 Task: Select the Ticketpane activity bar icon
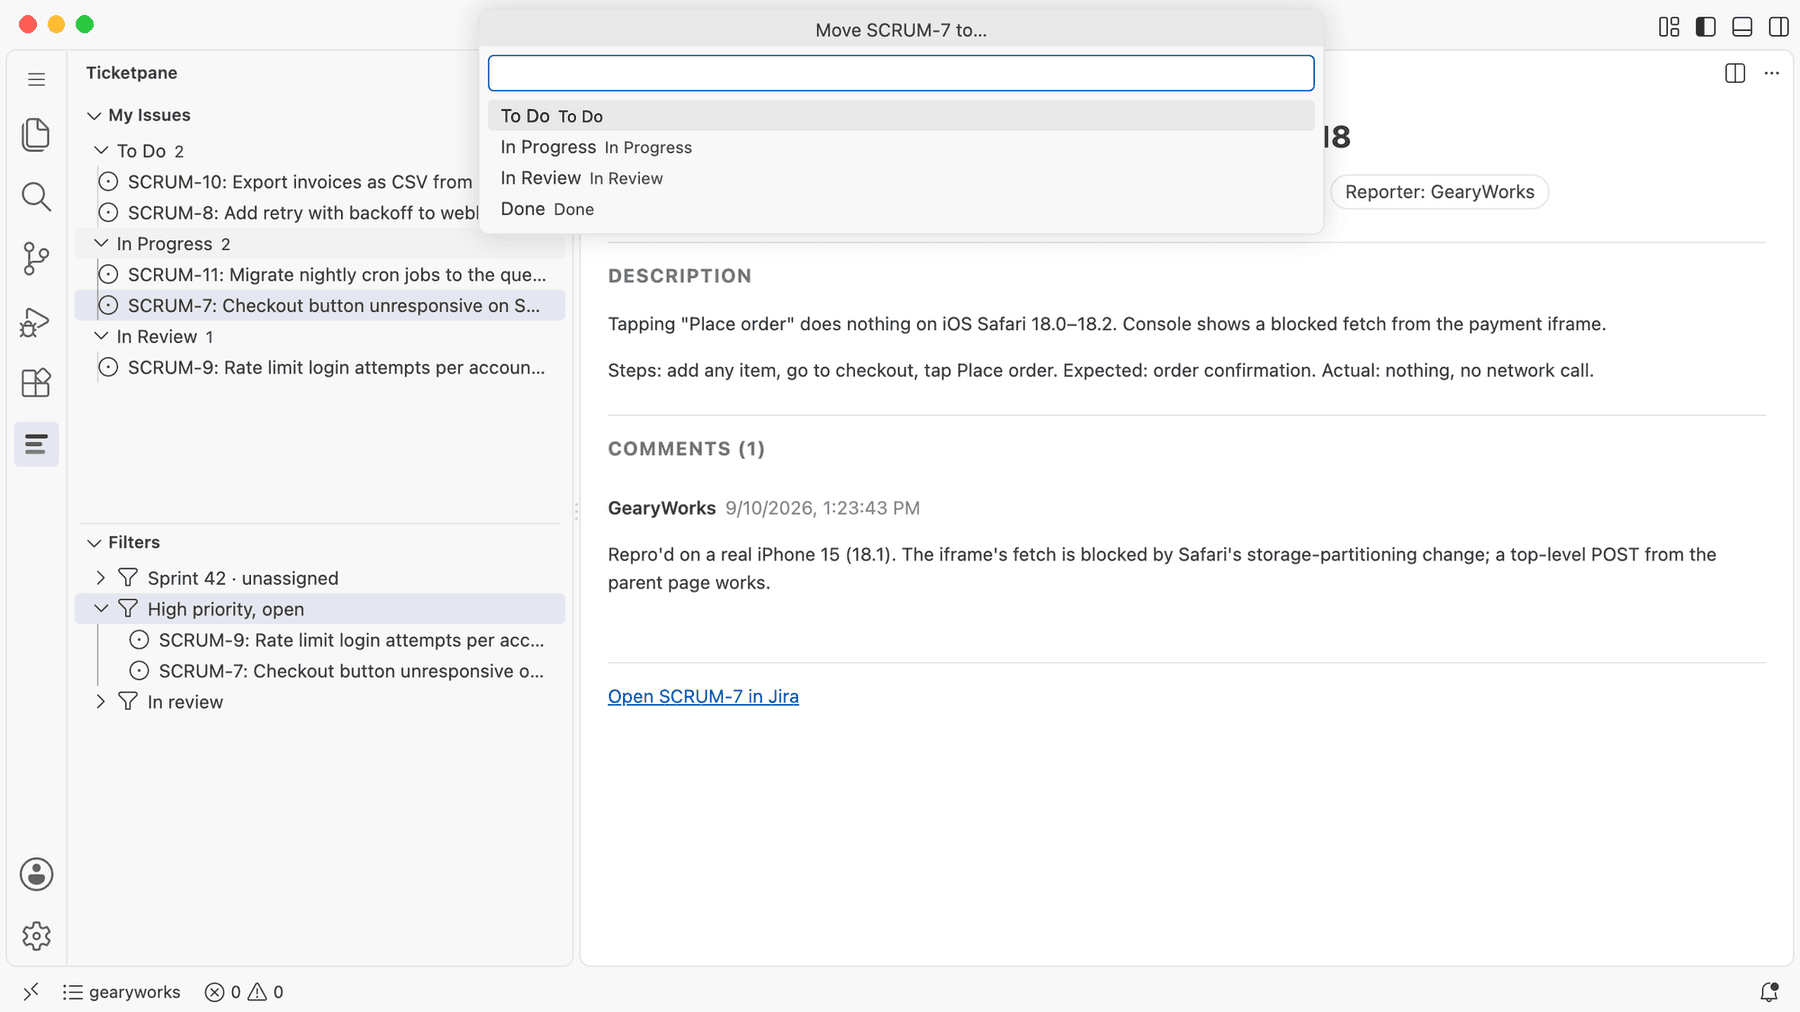pos(36,444)
